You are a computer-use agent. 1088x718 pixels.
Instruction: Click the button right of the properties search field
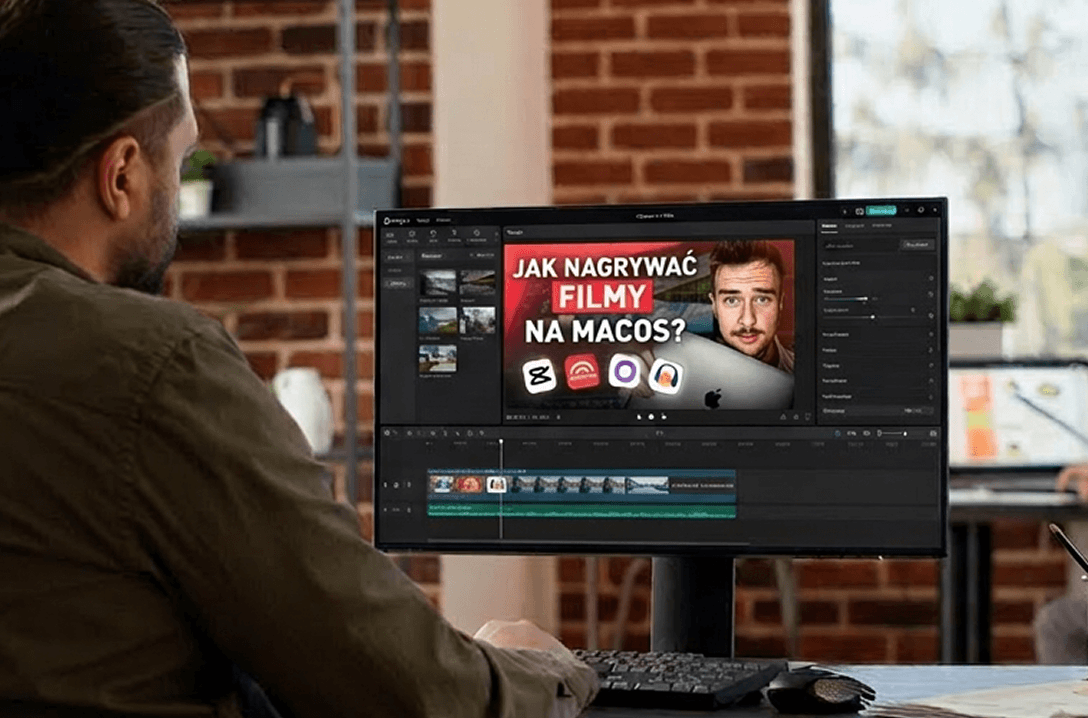click(915, 244)
